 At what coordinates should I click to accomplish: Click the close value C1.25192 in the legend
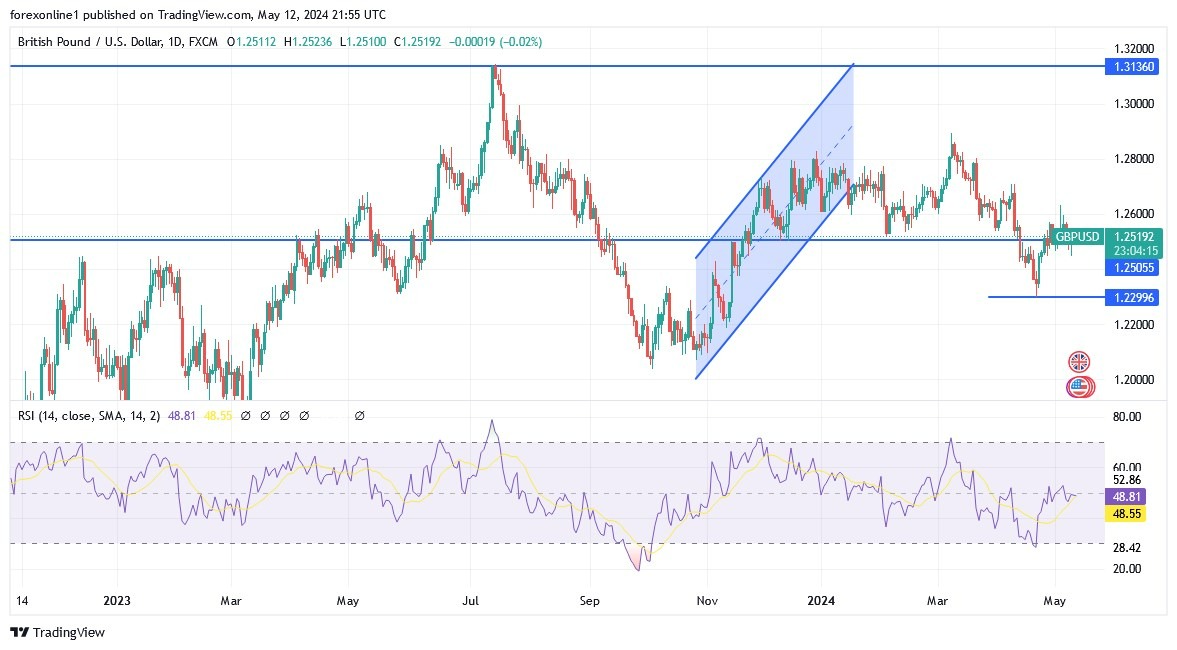click(x=418, y=42)
